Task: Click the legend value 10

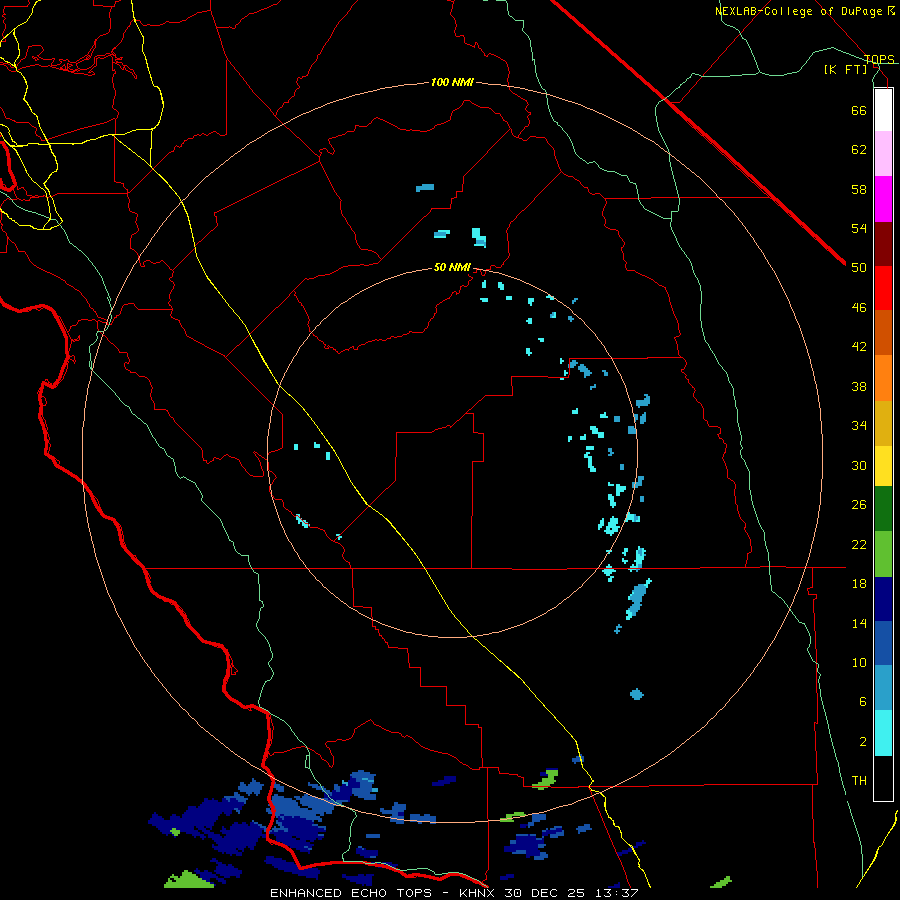Action: [x=859, y=663]
